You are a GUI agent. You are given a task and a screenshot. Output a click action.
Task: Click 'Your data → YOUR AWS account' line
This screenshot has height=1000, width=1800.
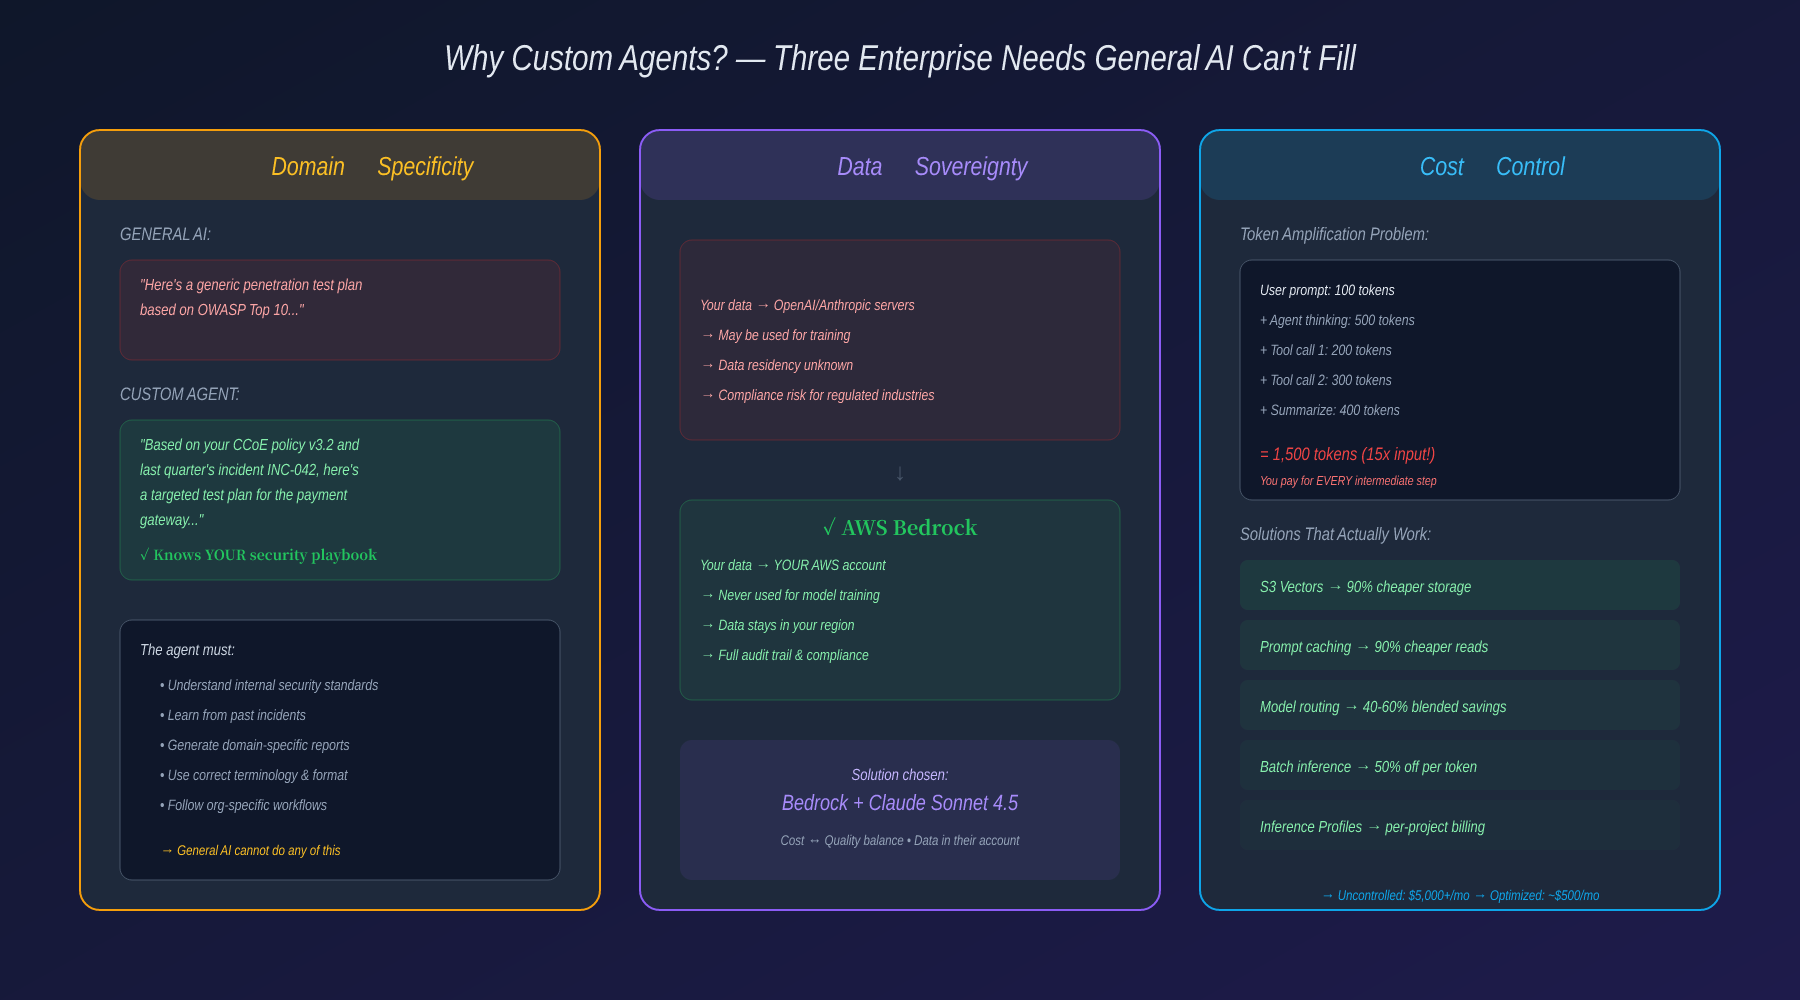793,565
